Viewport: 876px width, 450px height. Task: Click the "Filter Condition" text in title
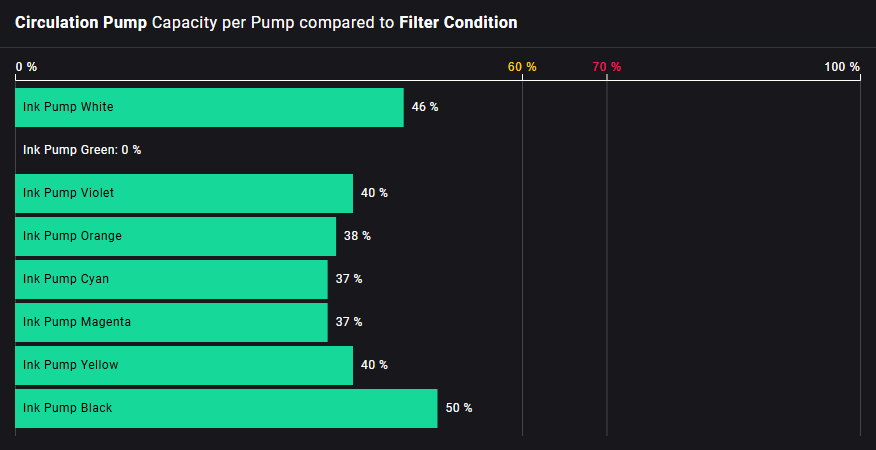(x=458, y=22)
